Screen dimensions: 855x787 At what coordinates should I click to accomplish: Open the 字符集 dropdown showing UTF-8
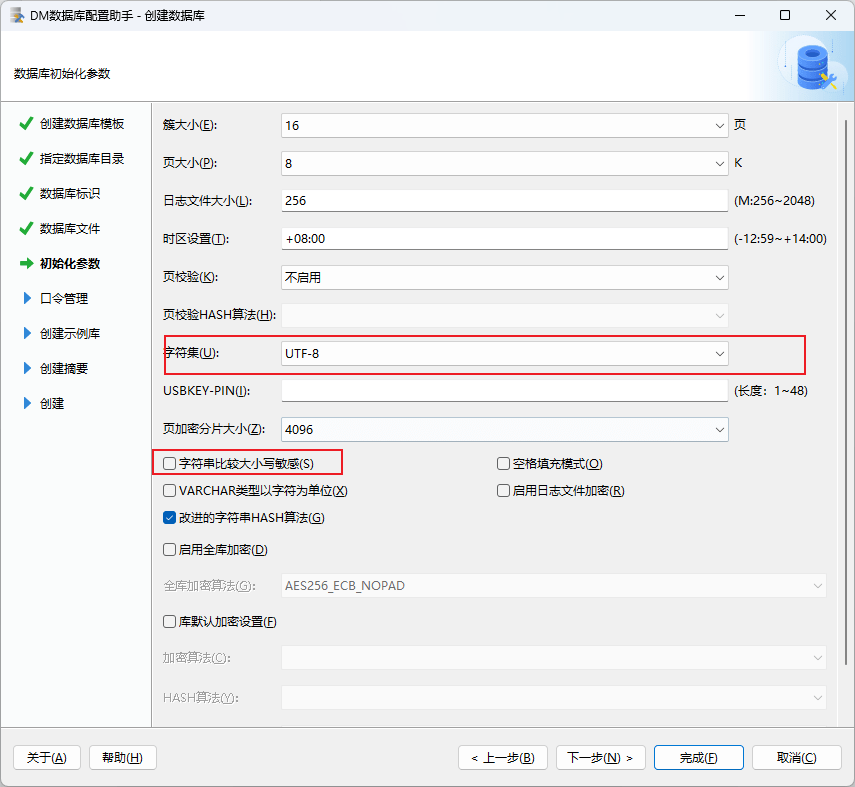[504, 353]
